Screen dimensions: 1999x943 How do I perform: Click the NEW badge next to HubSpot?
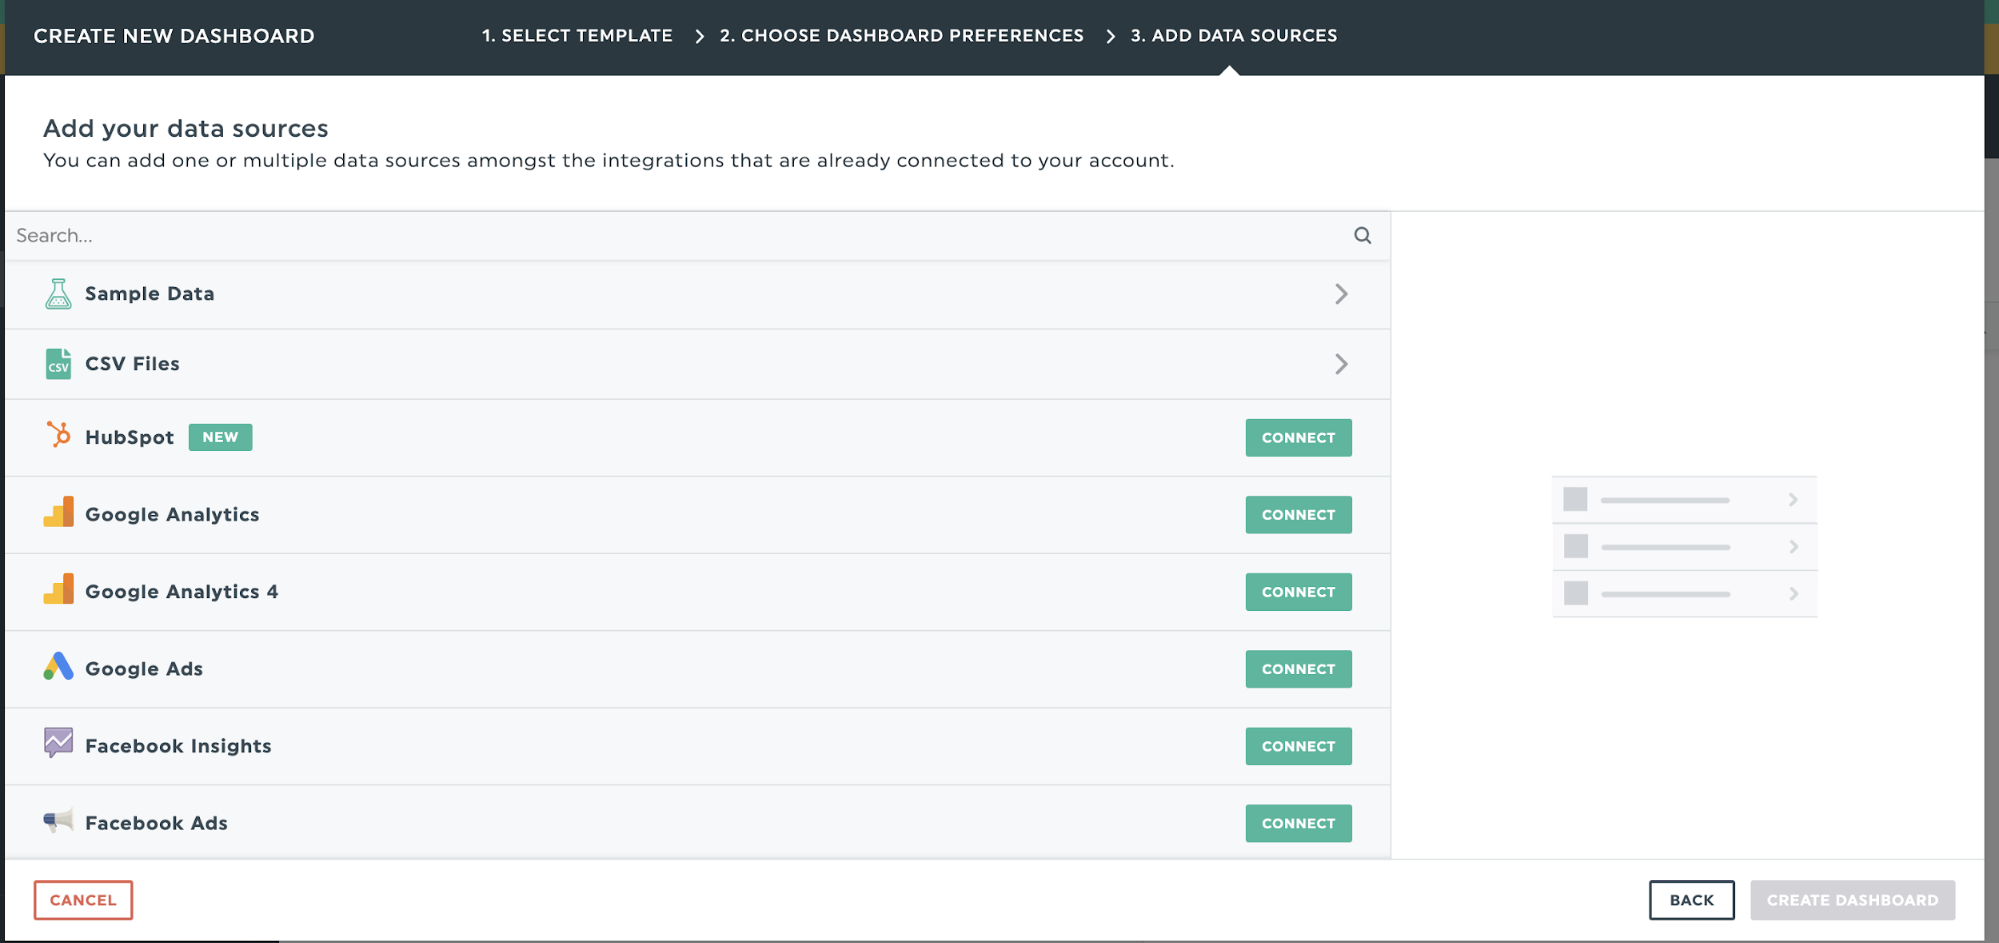(220, 437)
